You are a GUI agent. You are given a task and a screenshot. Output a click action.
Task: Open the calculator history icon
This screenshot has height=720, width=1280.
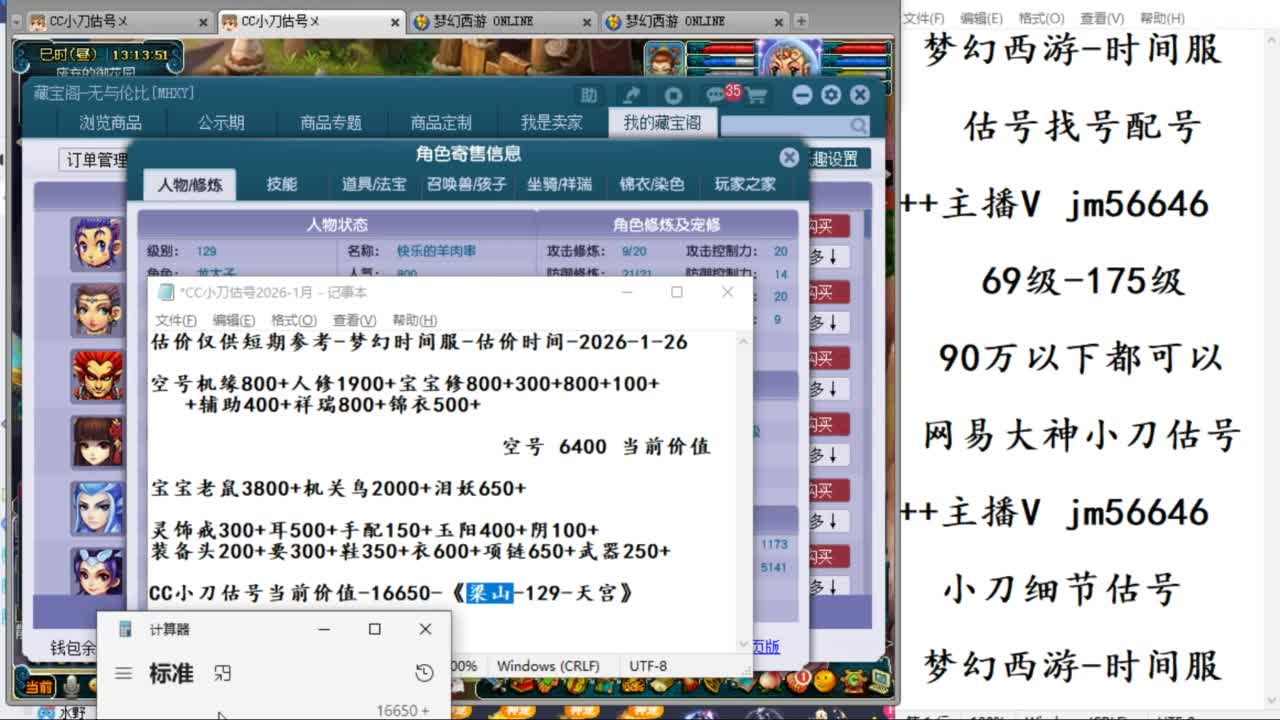click(424, 674)
